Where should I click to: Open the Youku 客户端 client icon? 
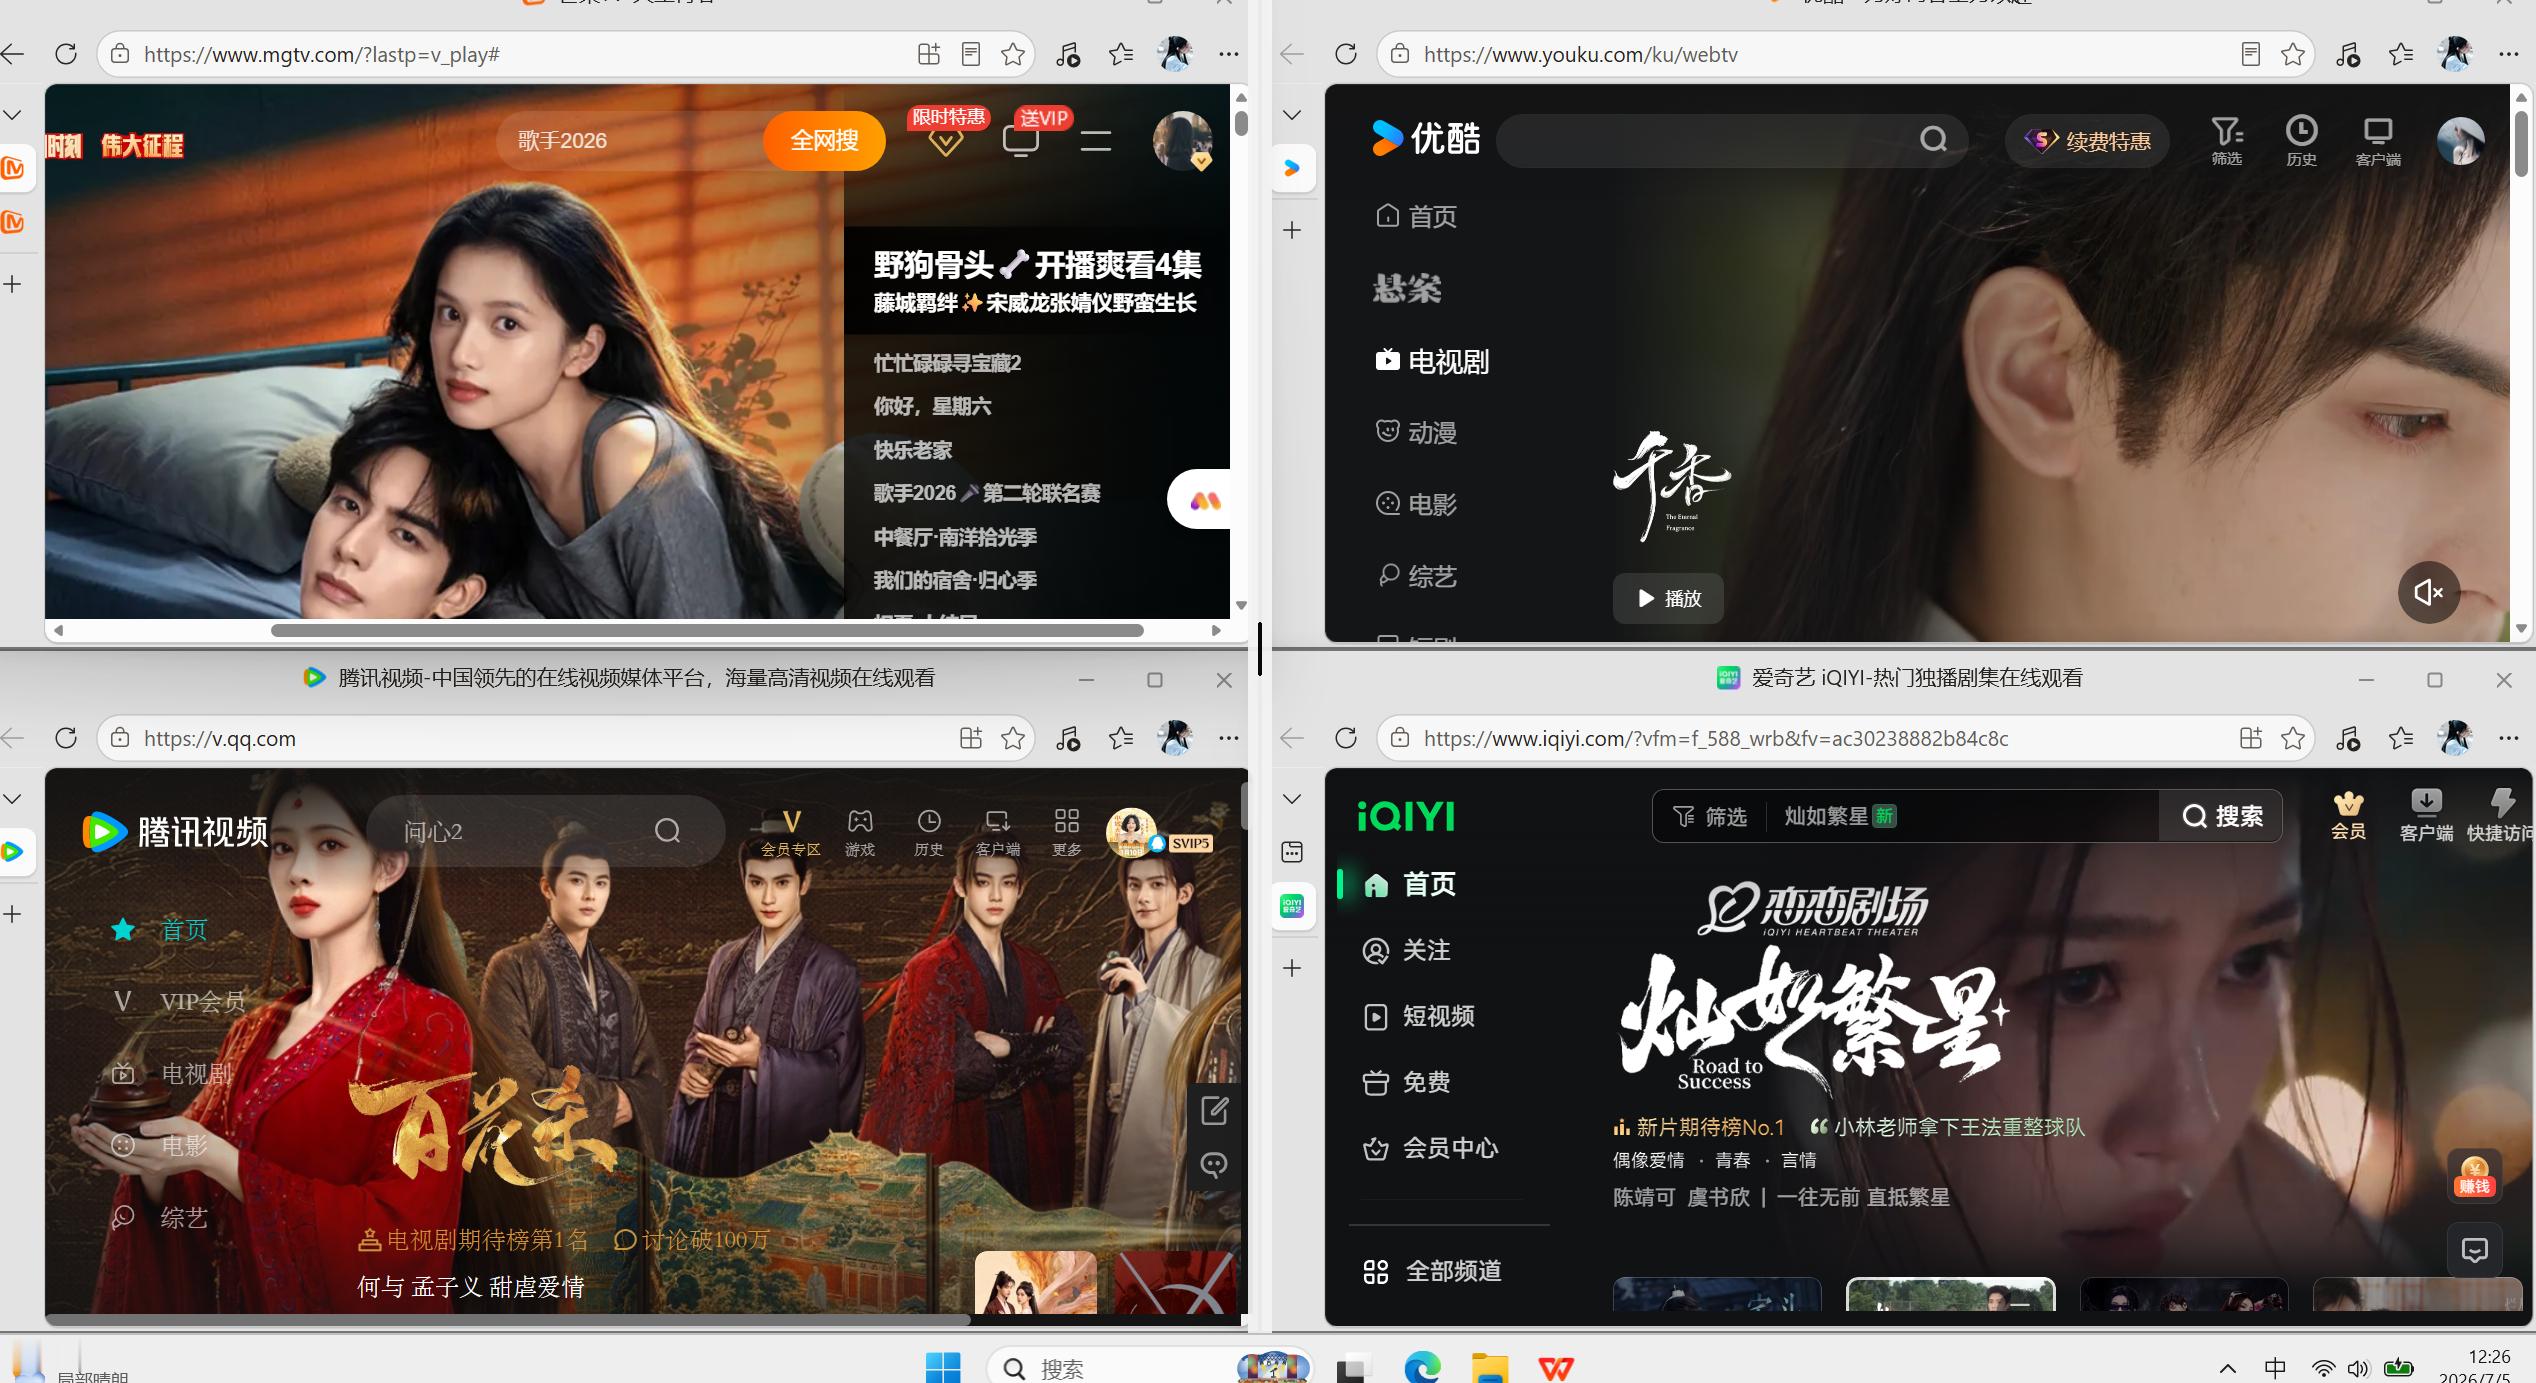[x=2378, y=140]
